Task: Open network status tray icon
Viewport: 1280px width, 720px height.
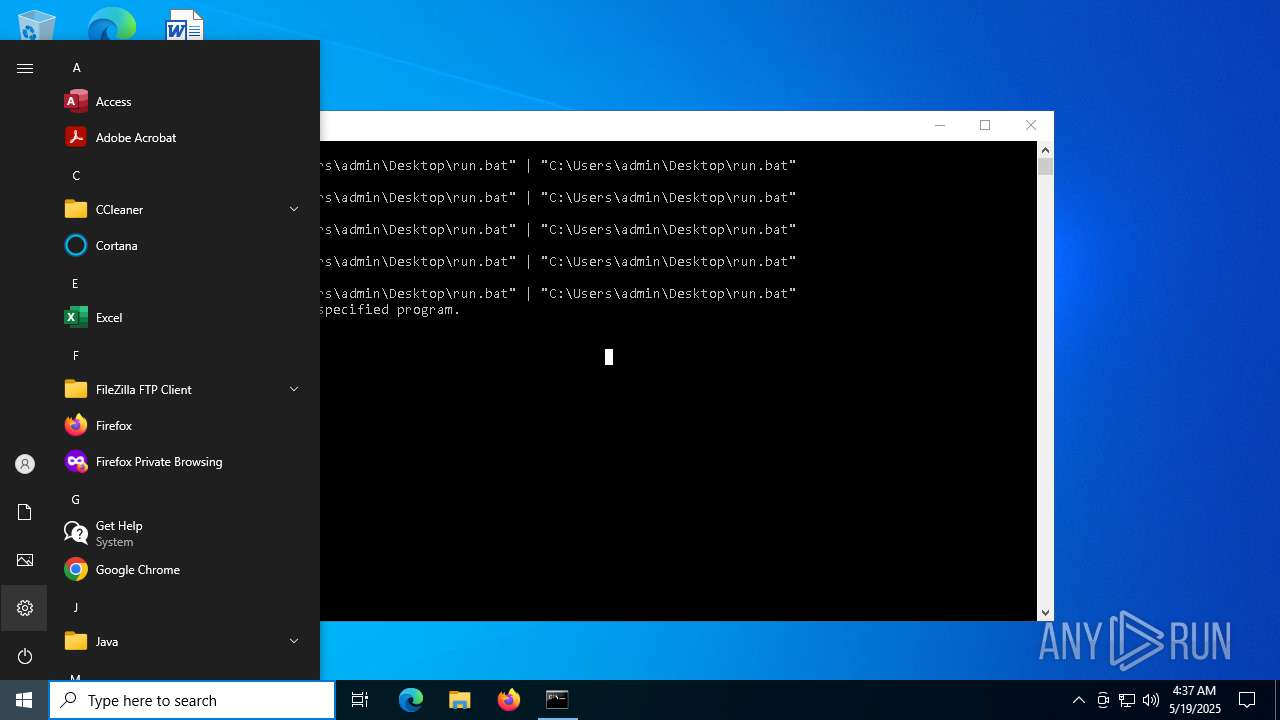Action: [x=1127, y=700]
